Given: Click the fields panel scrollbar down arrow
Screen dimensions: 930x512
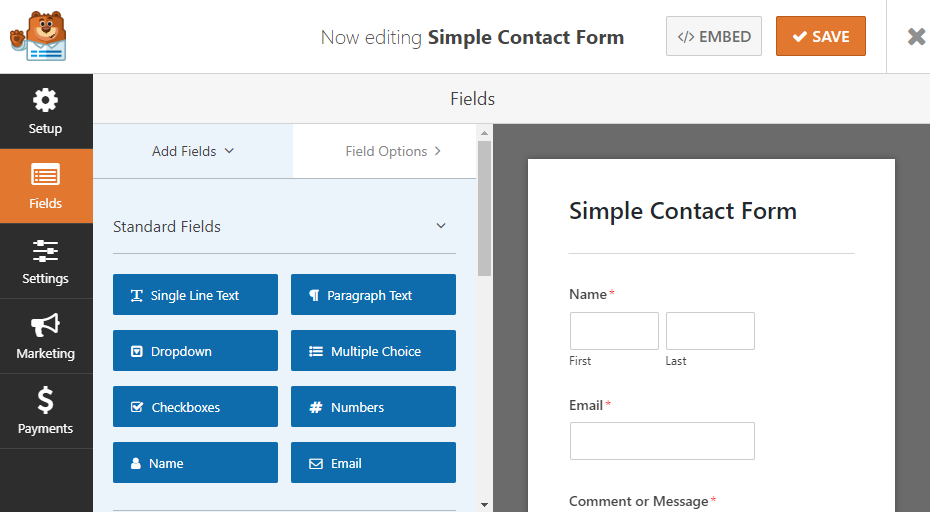Looking at the screenshot, I should coord(484,505).
